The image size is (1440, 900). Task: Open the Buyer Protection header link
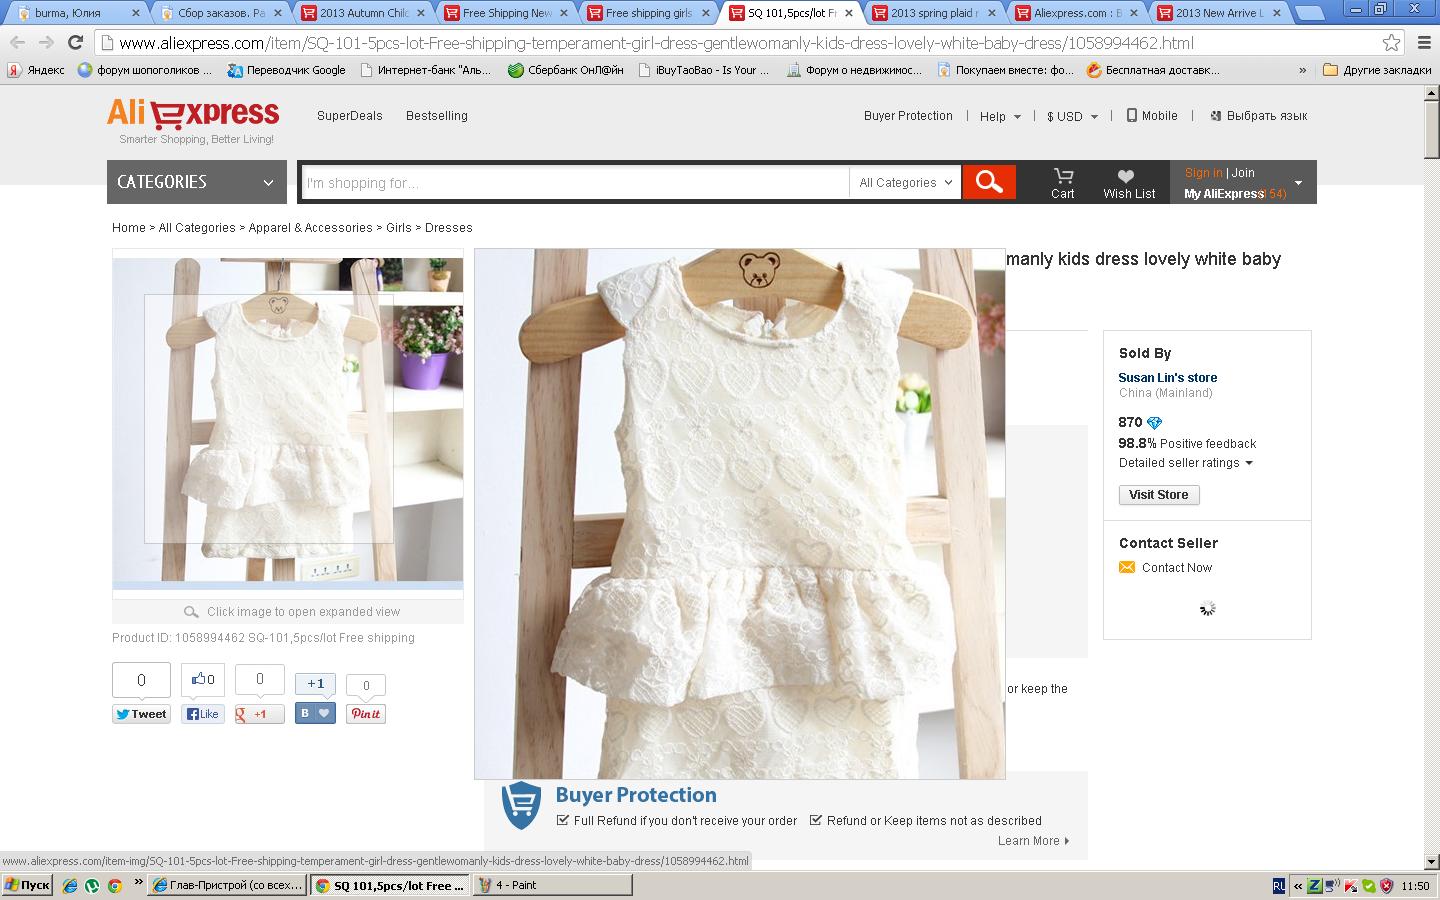click(908, 116)
